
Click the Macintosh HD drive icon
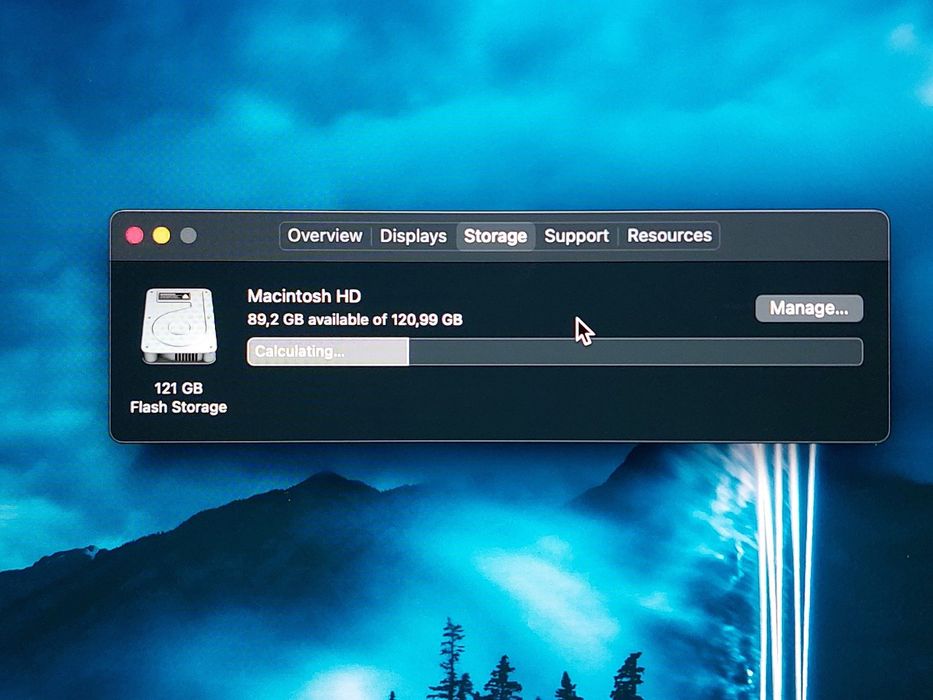(x=179, y=326)
